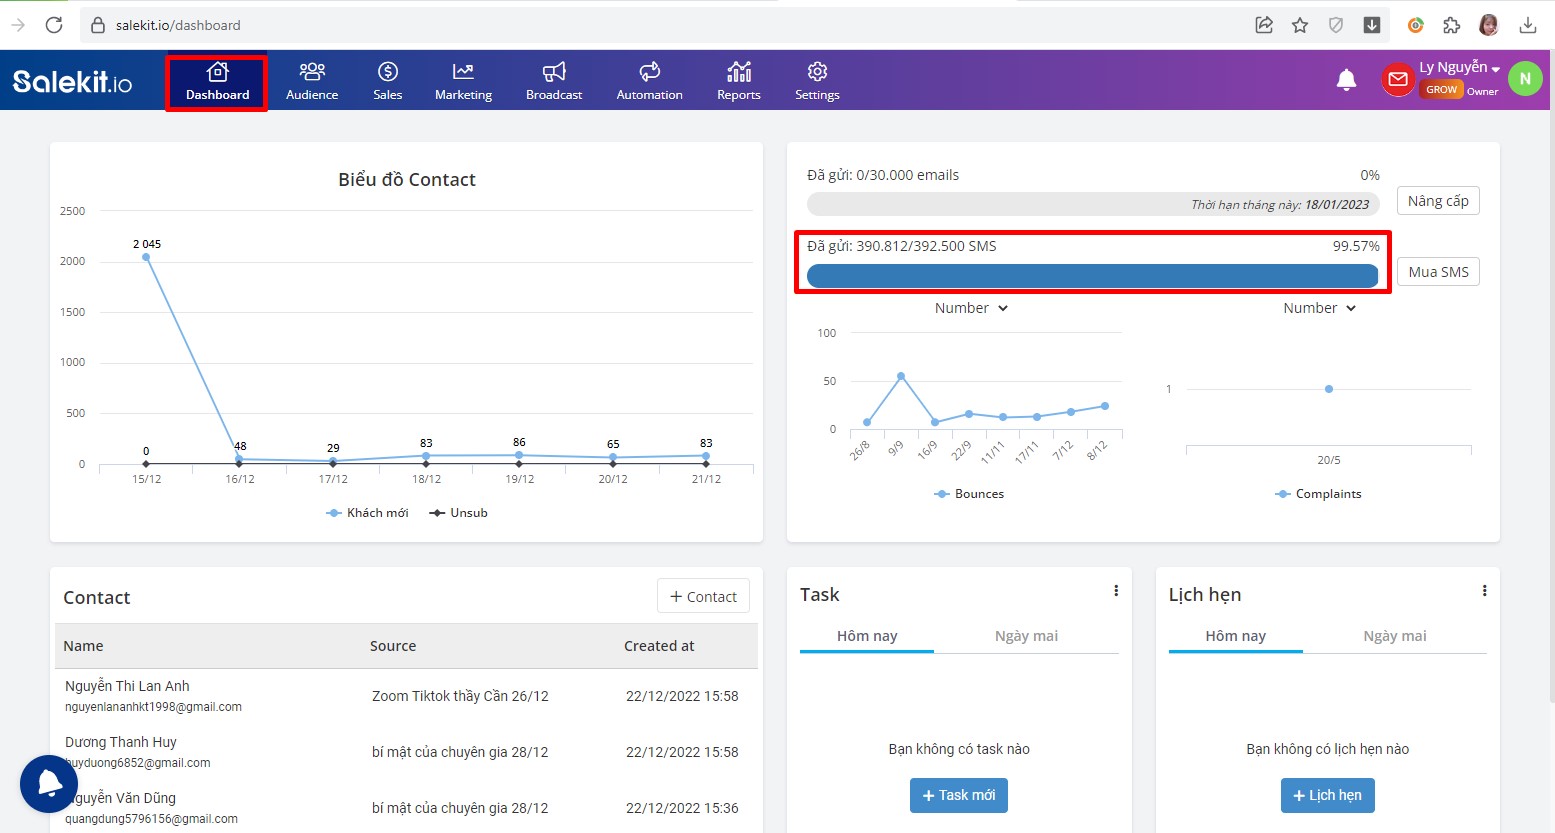This screenshot has width=1555, height=833.
Task: Click the browser profile avatar photo
Action: pos(1489,25)
